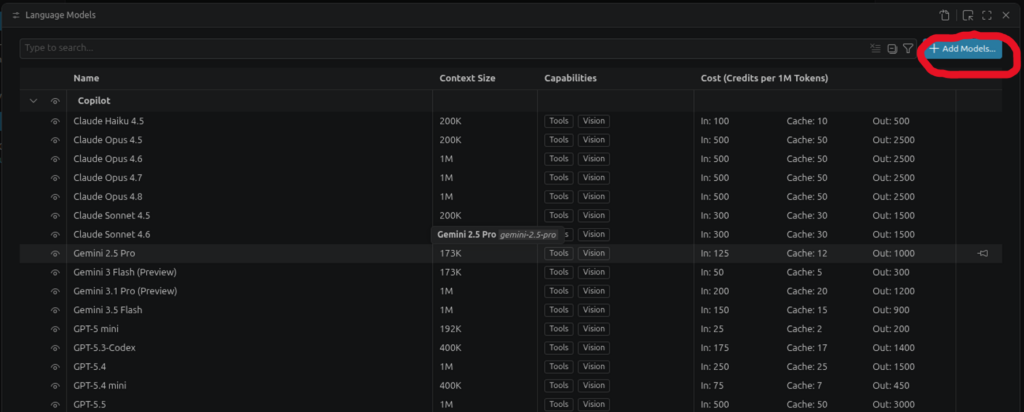Image resolution: width=1024 pixels, height=412 pixels.
Task: Select the GPT-5.3-Codex model name
Action: click(104, 348)
